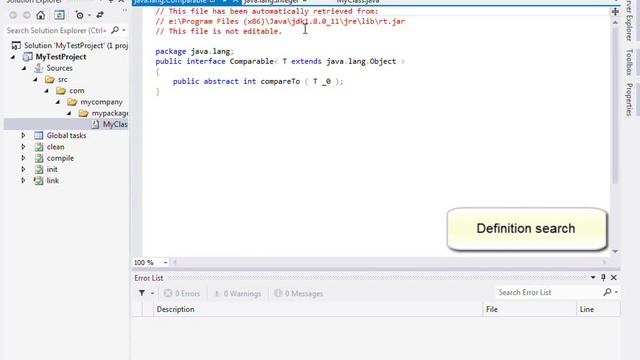This screenshot has width=640, height=360.
Task: Select the Global tasks item
Action: tap(66, 136)
